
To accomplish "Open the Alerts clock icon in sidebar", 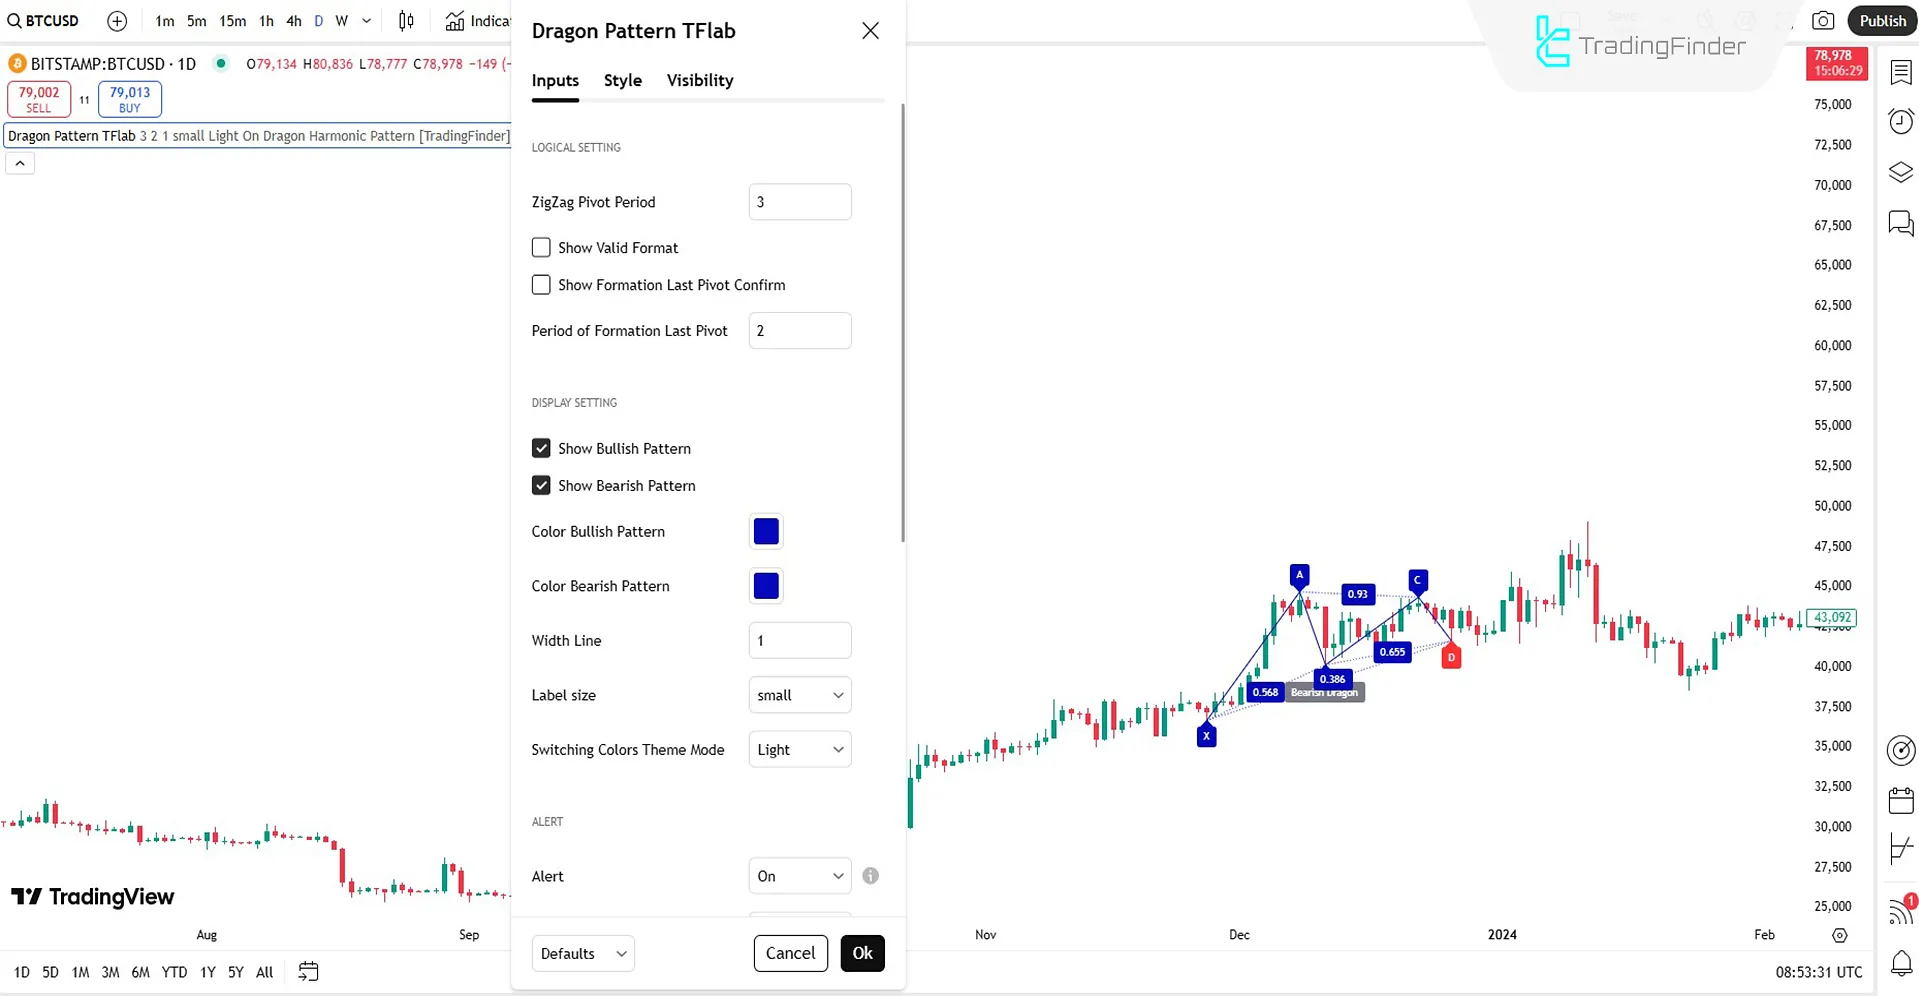I will [x=1901, y=121].
